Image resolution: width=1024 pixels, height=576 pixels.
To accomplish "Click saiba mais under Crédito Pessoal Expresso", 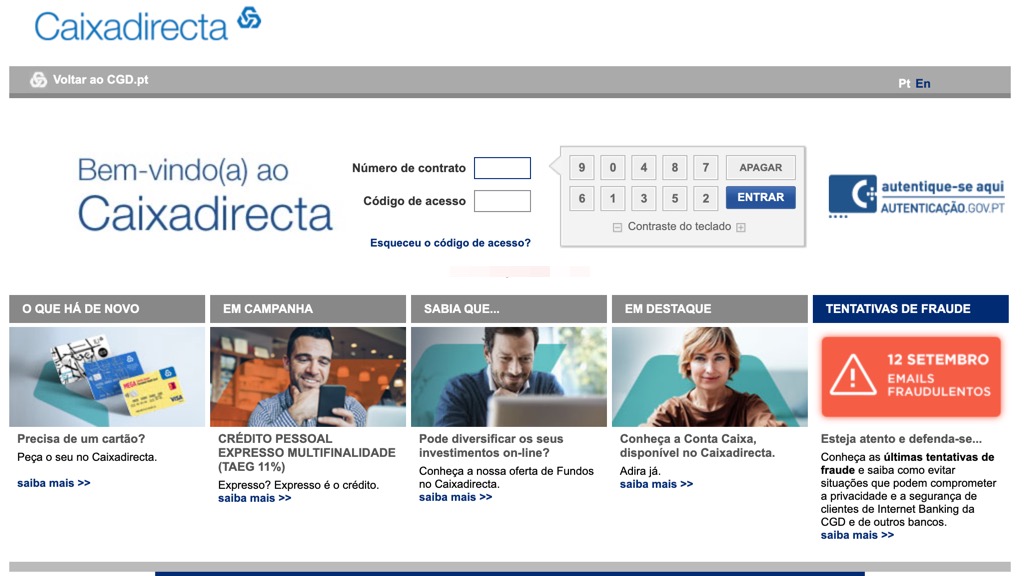I will 255,498.
